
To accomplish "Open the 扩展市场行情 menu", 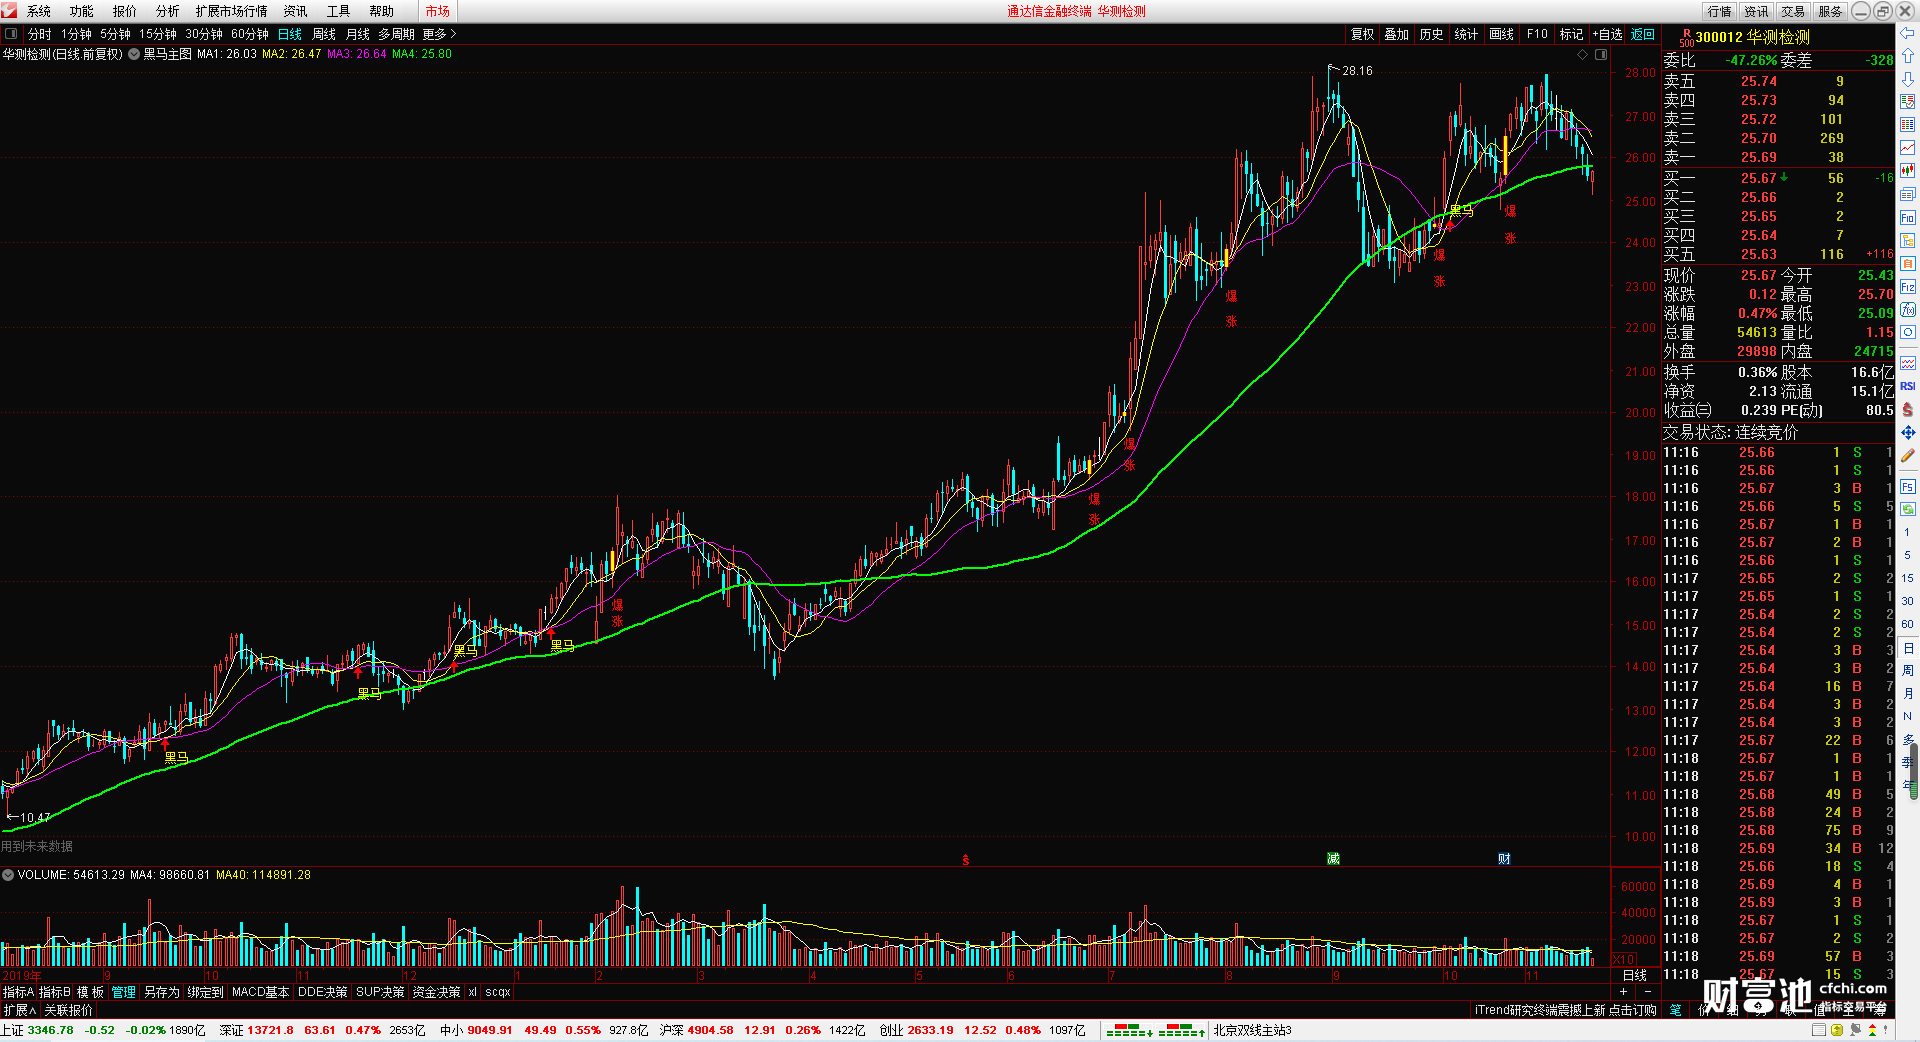I will pos(232,11).
